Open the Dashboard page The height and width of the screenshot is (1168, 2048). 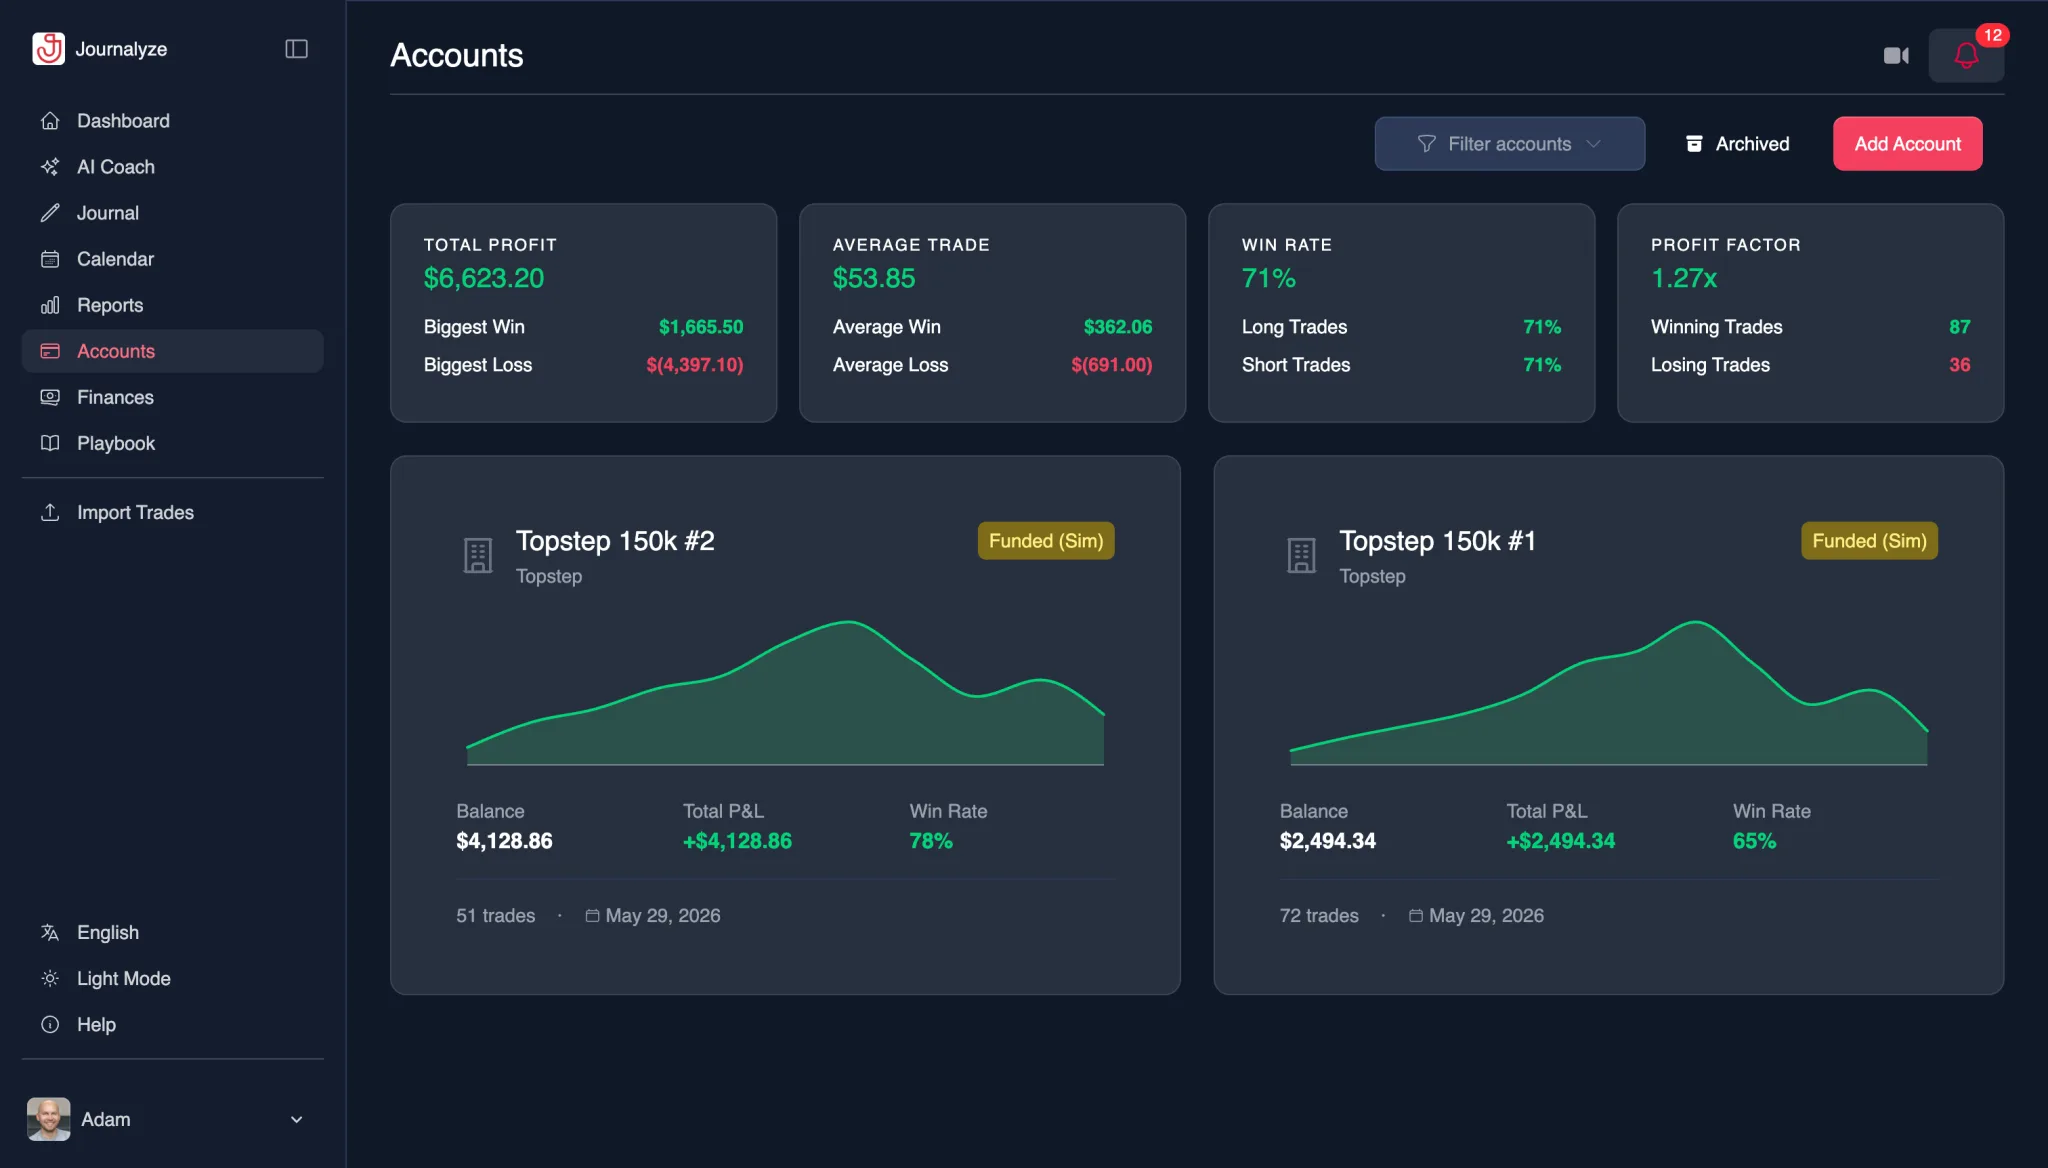click(x=172, y=121)
